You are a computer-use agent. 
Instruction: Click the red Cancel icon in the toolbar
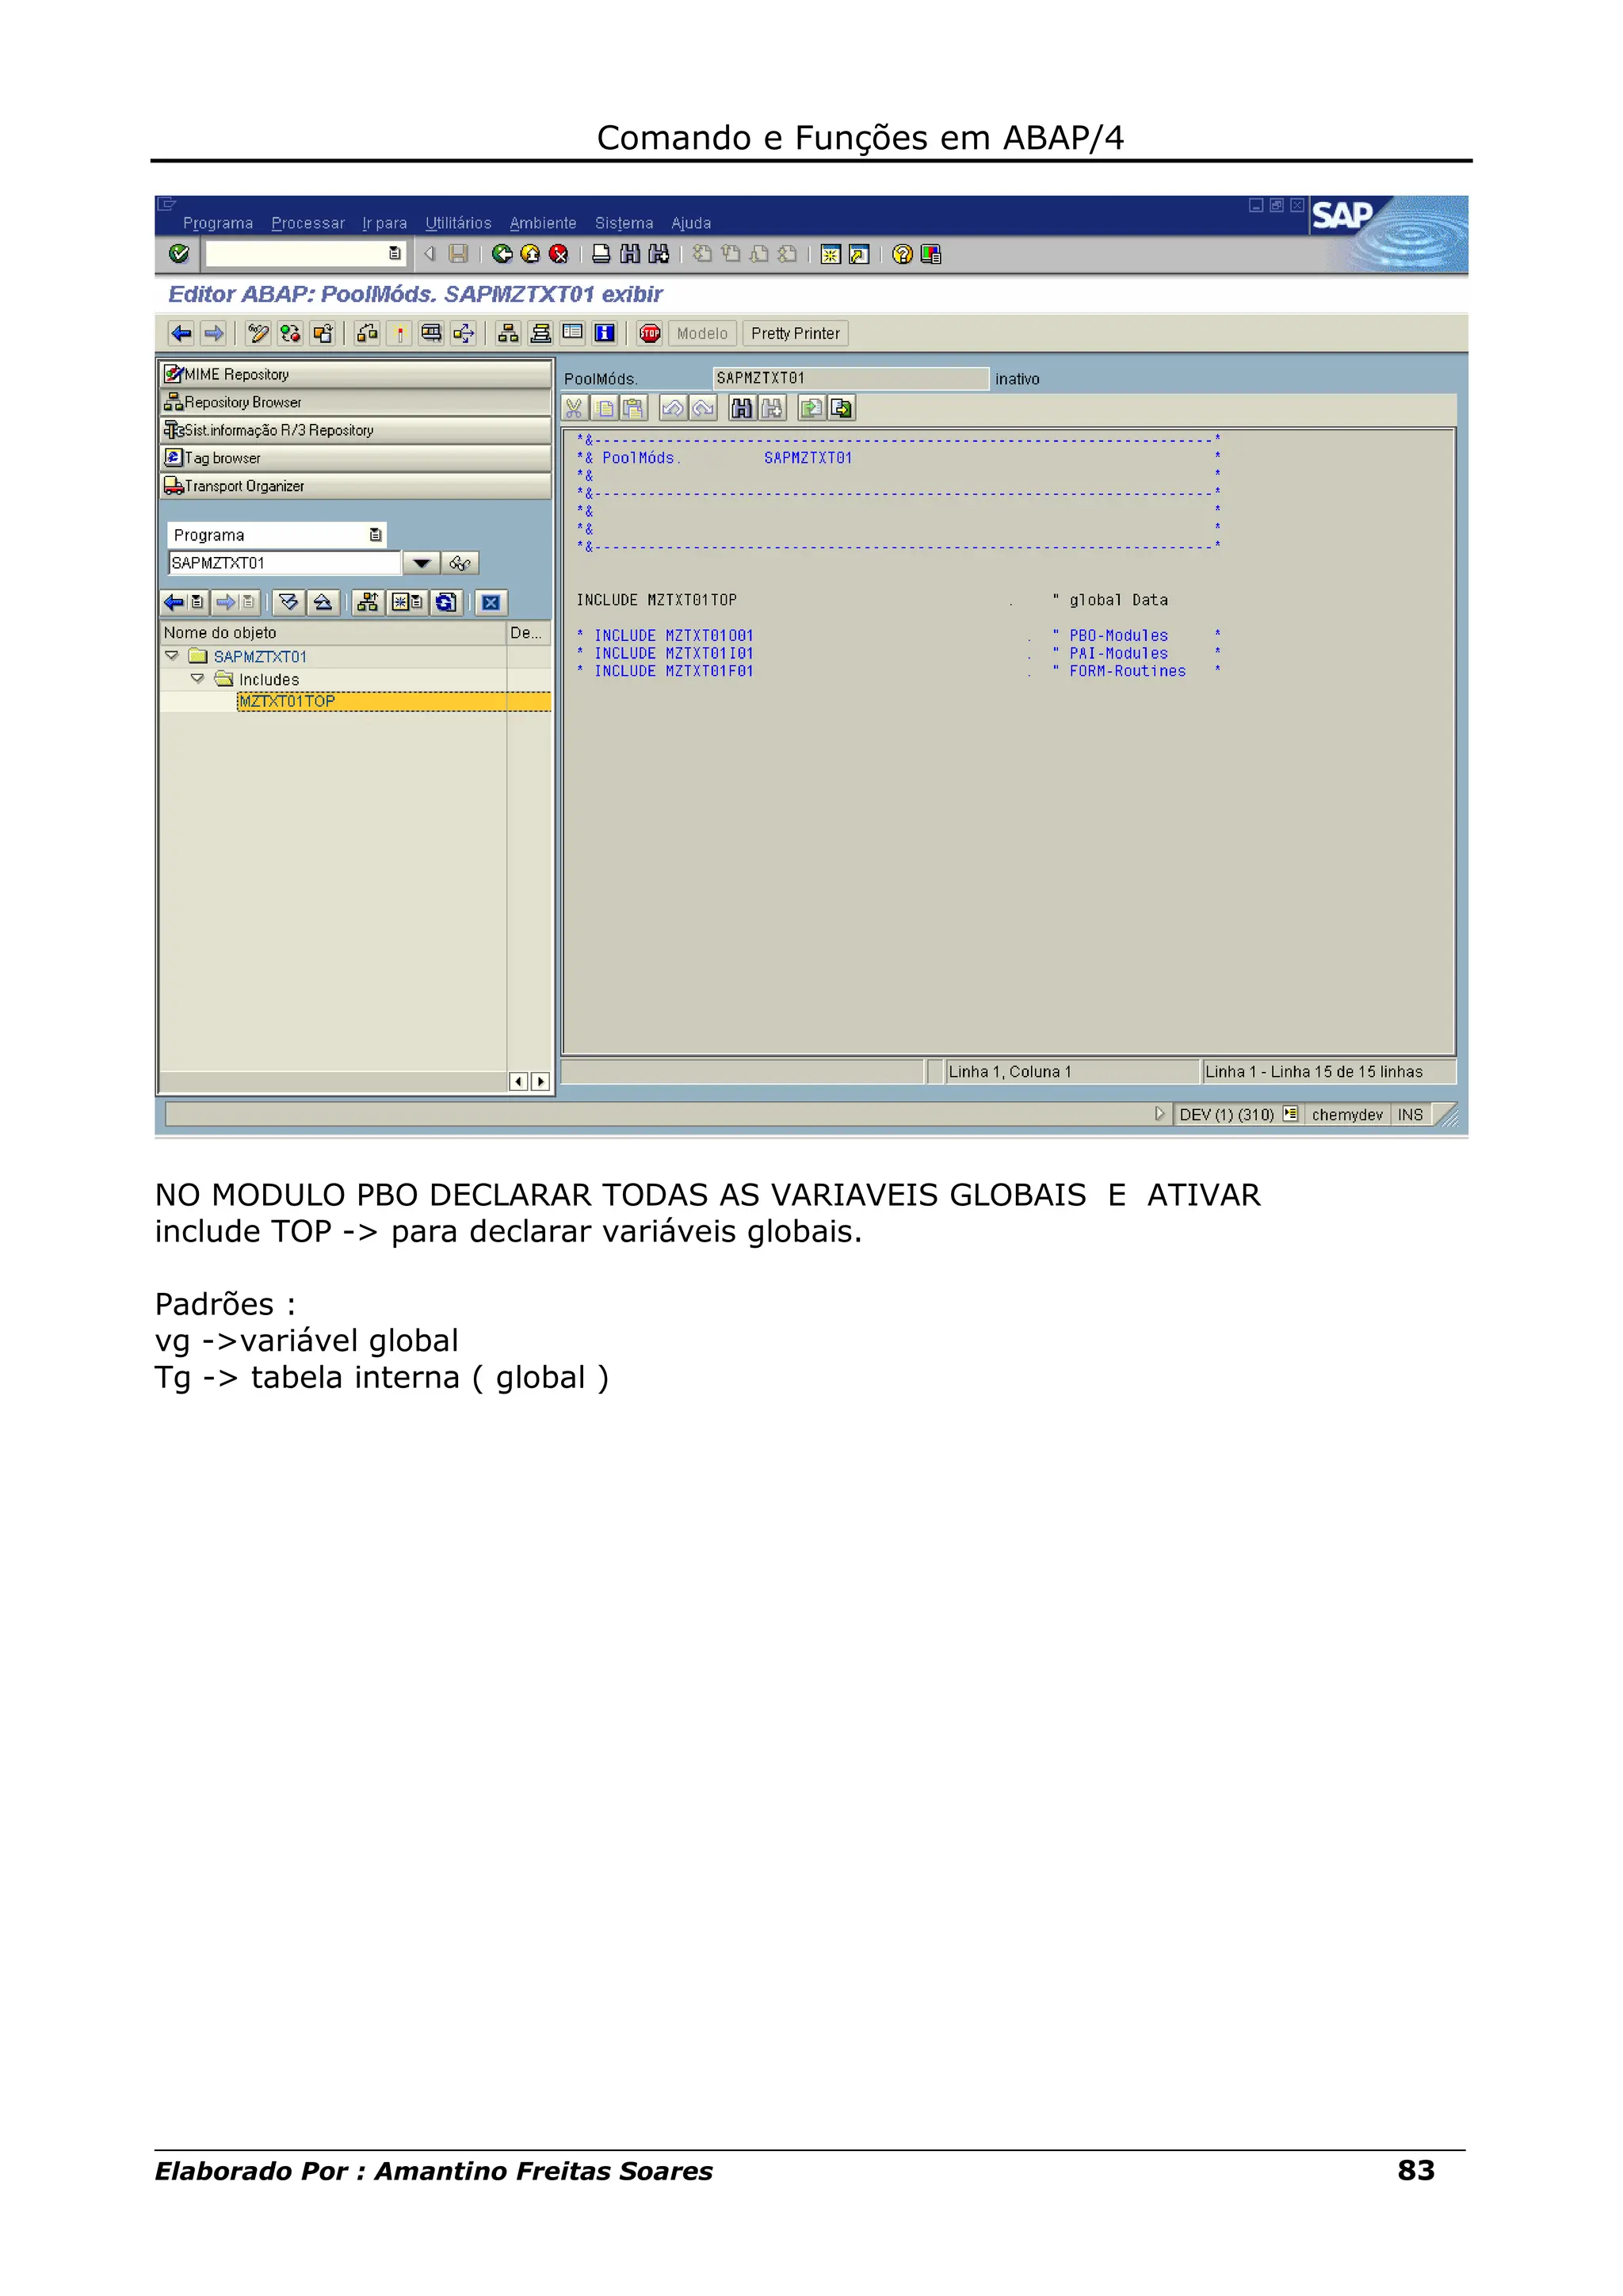tap(559, 254)
